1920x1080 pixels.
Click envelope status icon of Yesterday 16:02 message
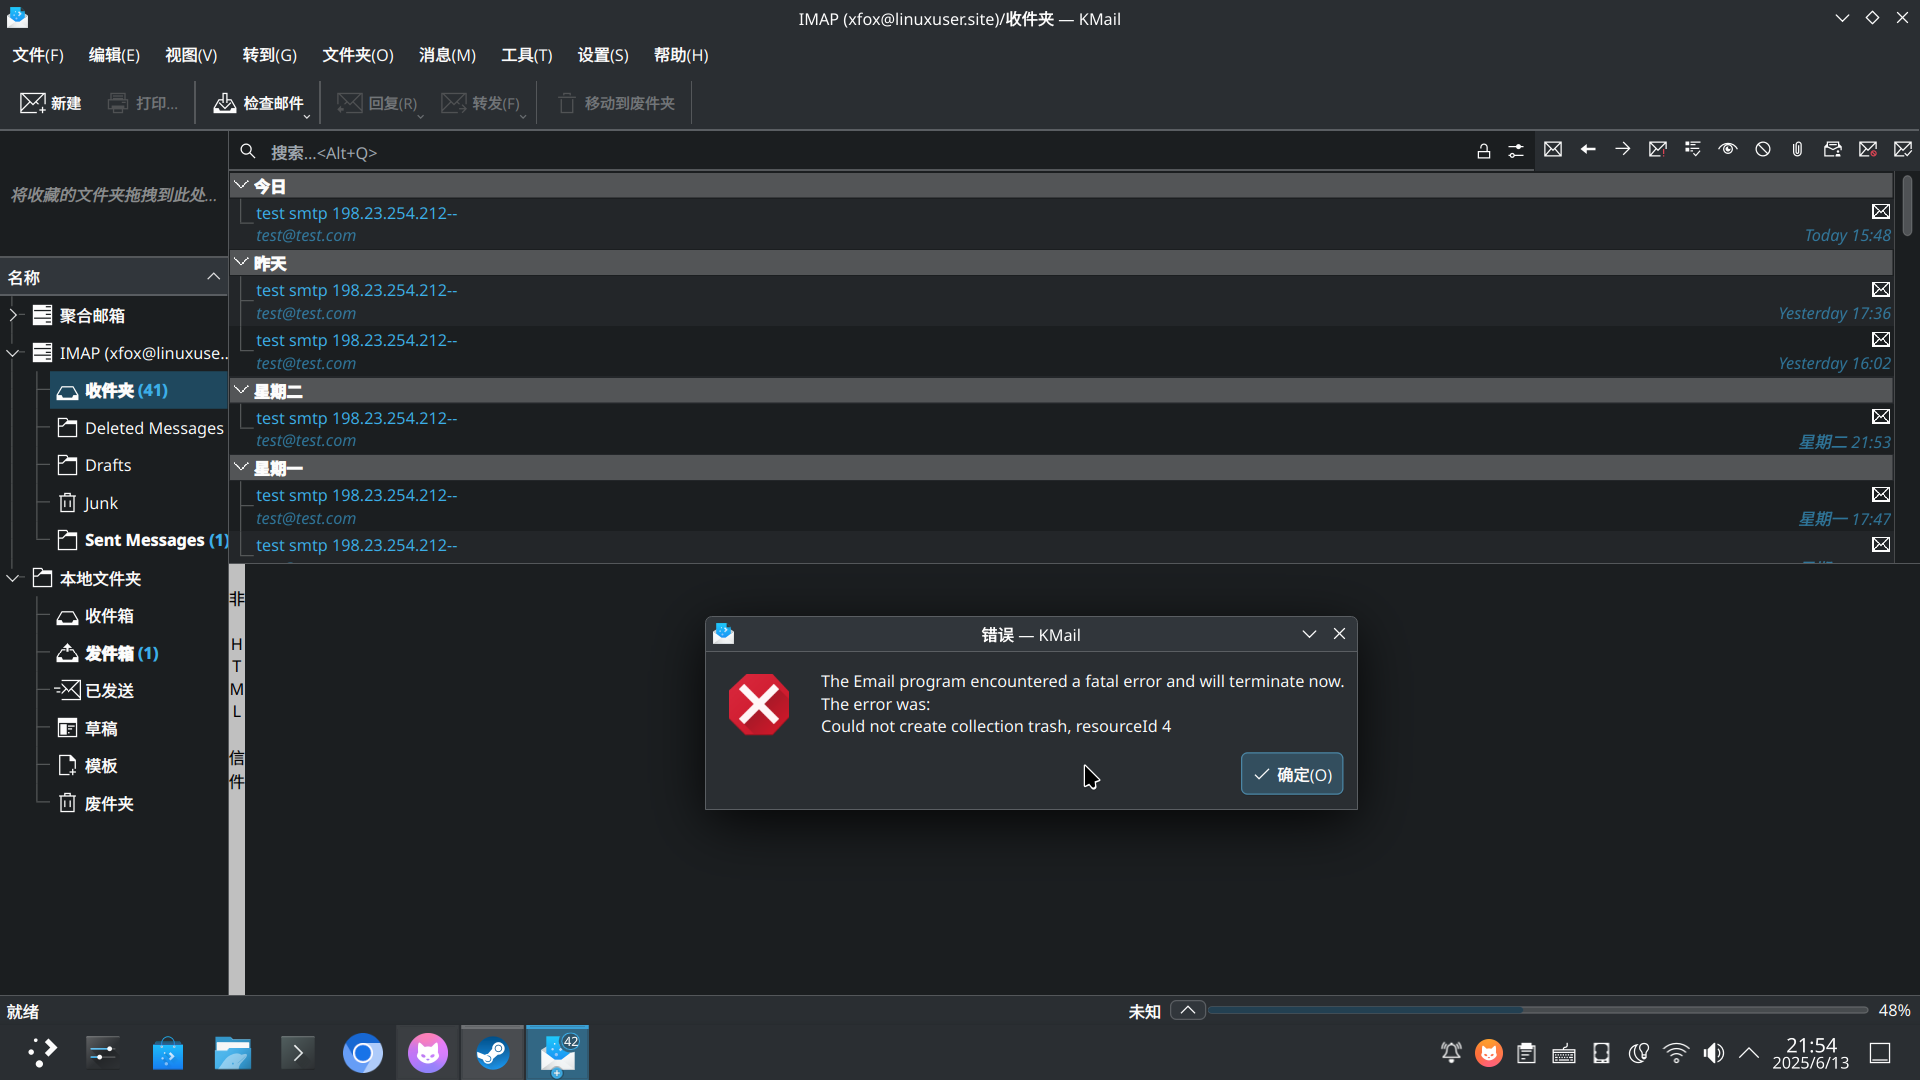click(x=1881, y=340)
